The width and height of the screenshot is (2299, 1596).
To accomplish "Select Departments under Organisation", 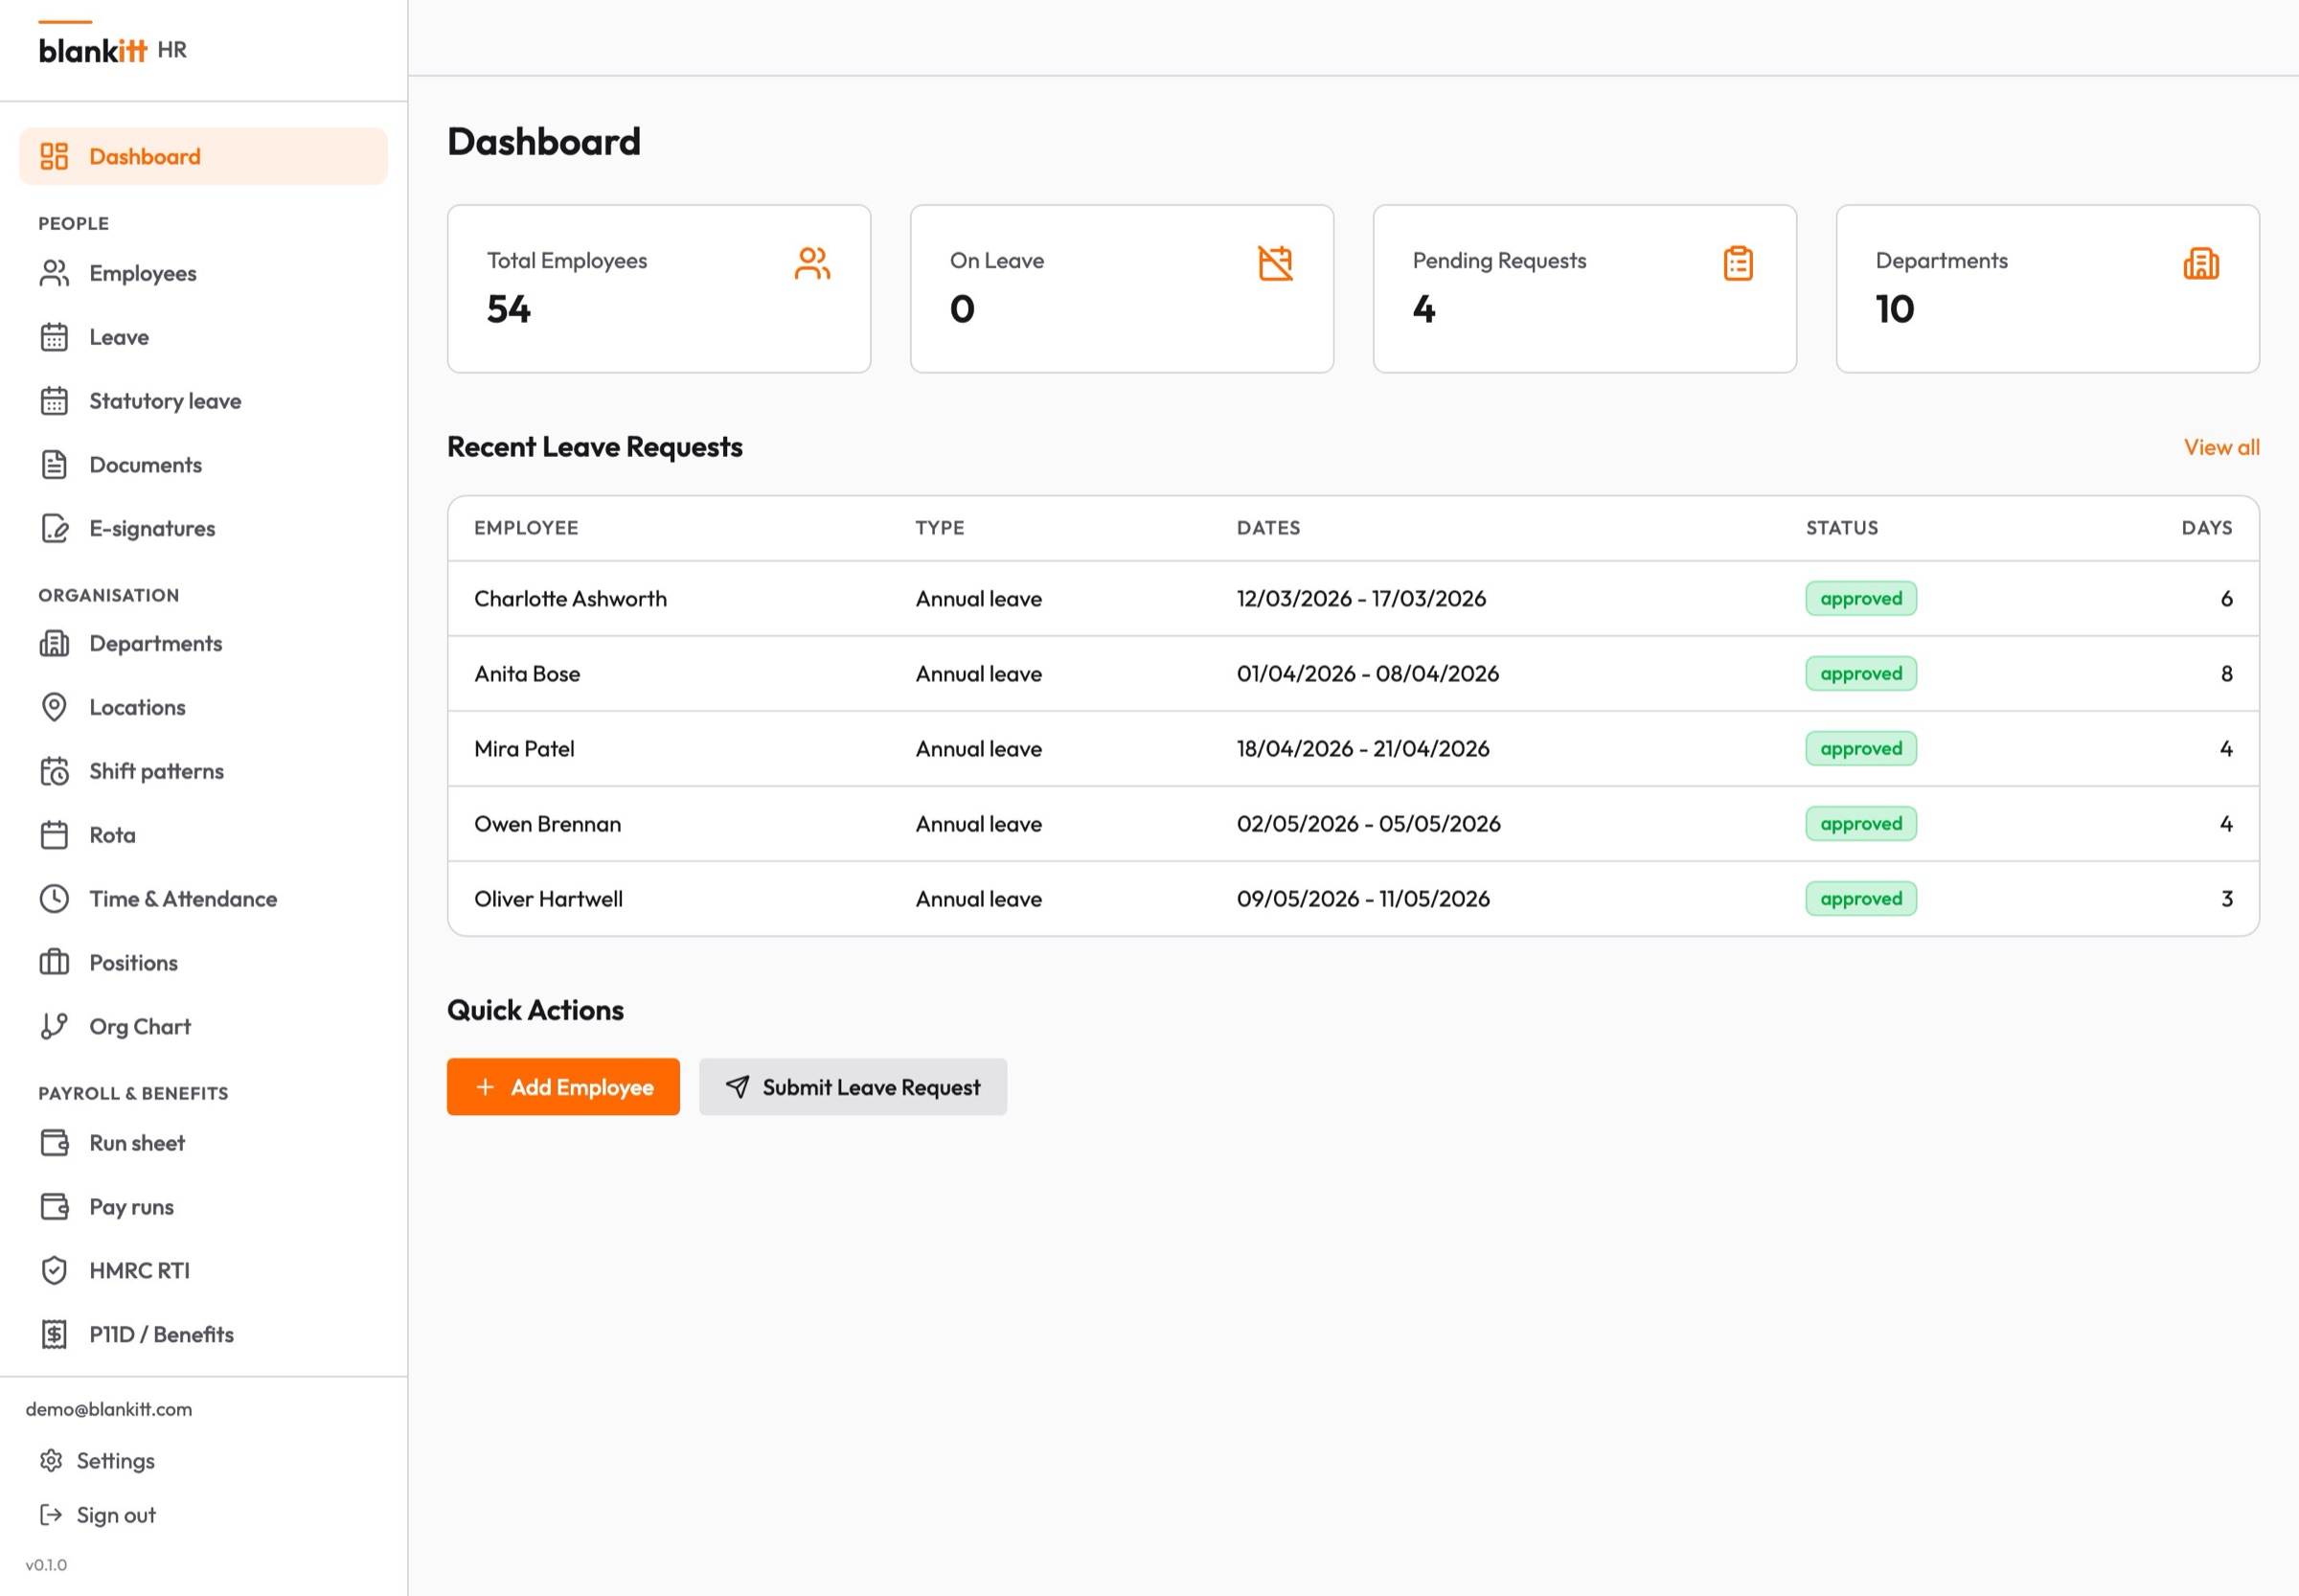I will click(x=203, y=643).
